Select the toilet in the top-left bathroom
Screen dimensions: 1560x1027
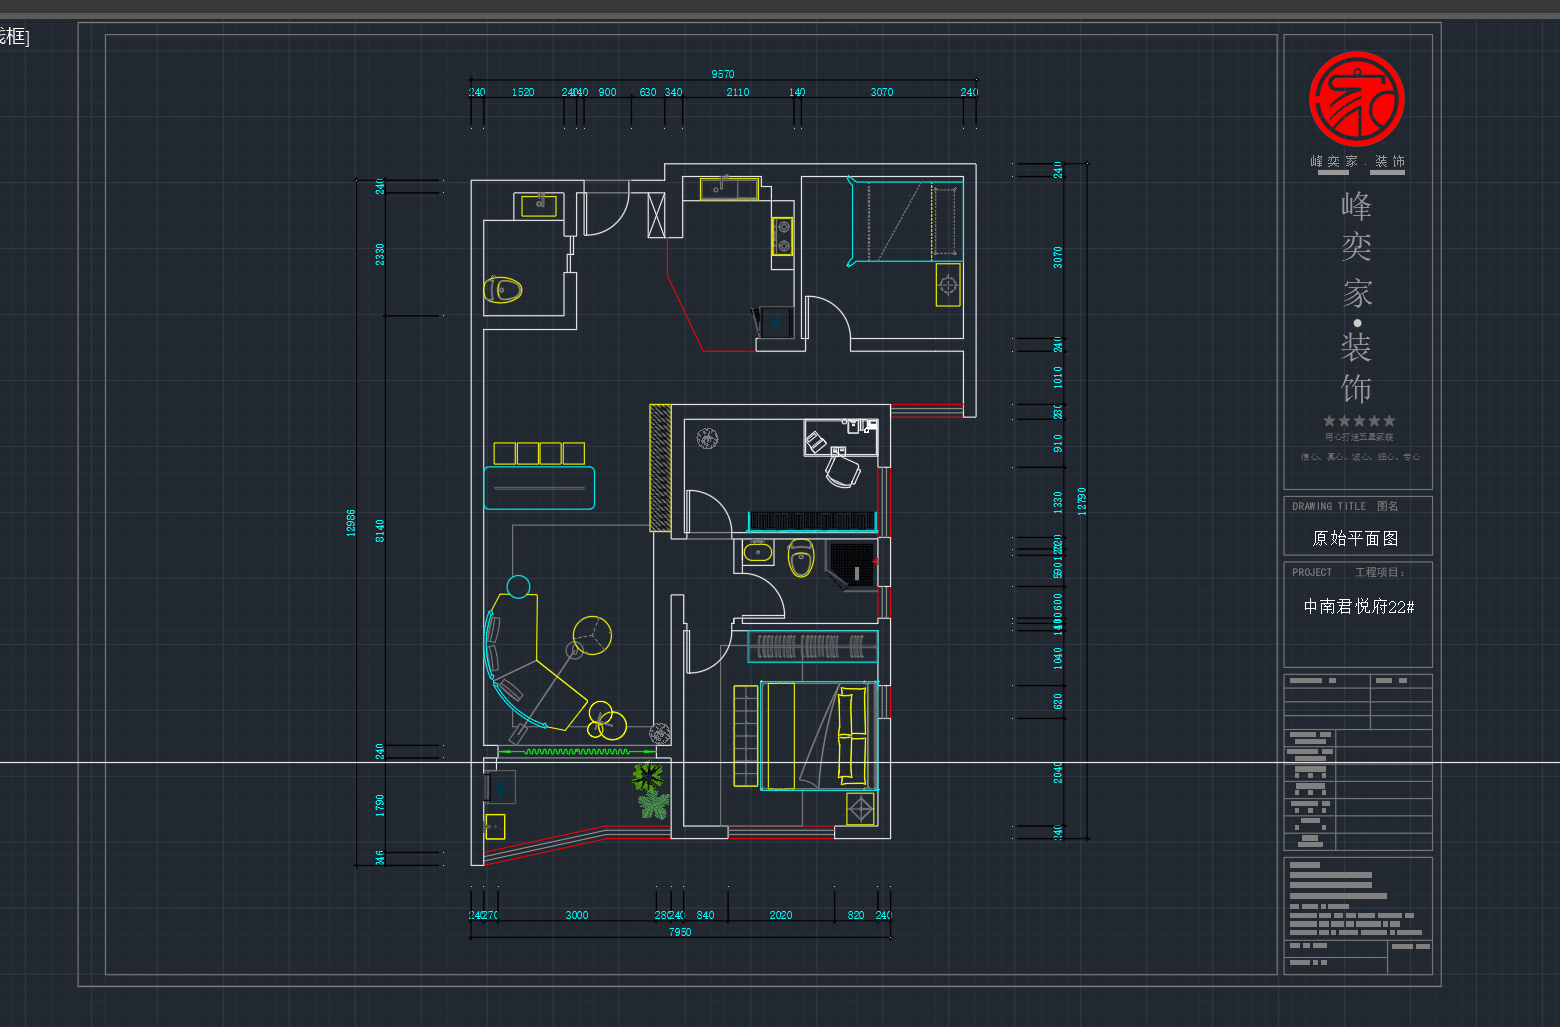pyautogui.click(x=503, y=290)
